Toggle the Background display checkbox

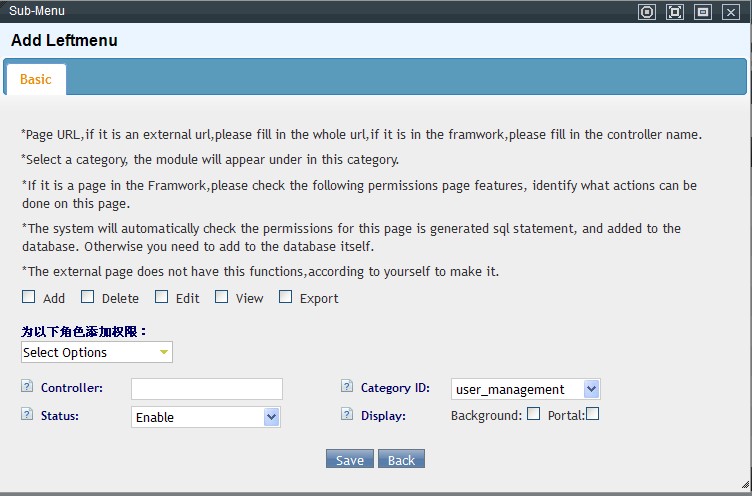(x=534, y=414)
